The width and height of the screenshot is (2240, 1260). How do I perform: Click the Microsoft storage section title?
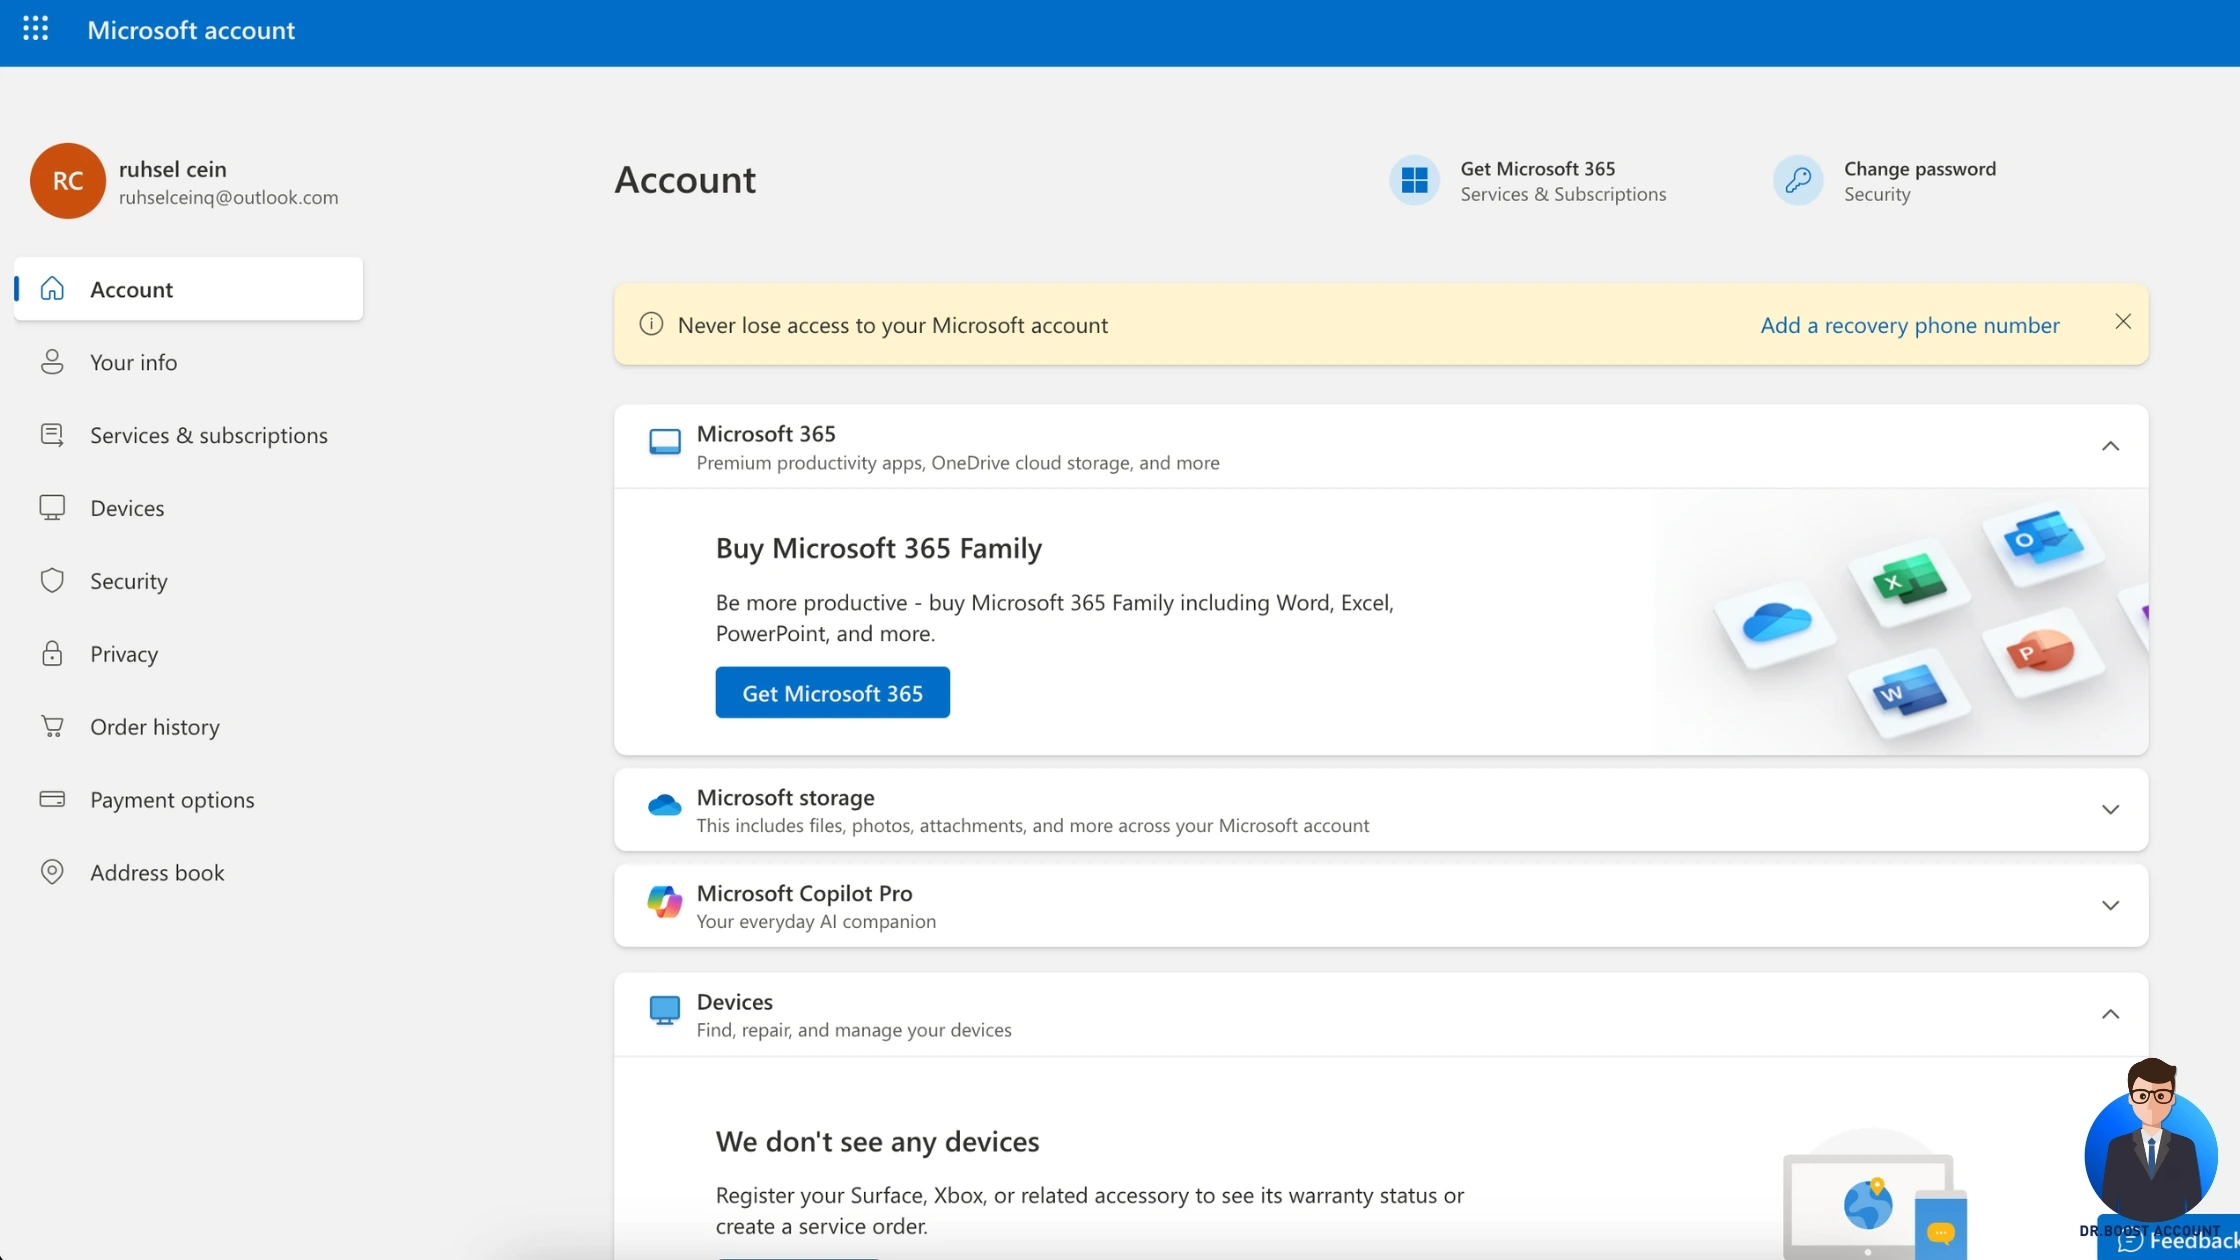tap(785, 797)
